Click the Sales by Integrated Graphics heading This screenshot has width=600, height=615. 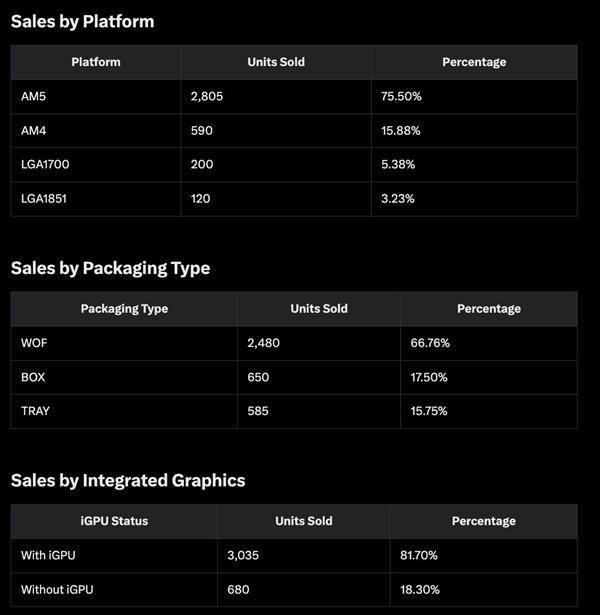pyautogui.click(x=128, y=480)
